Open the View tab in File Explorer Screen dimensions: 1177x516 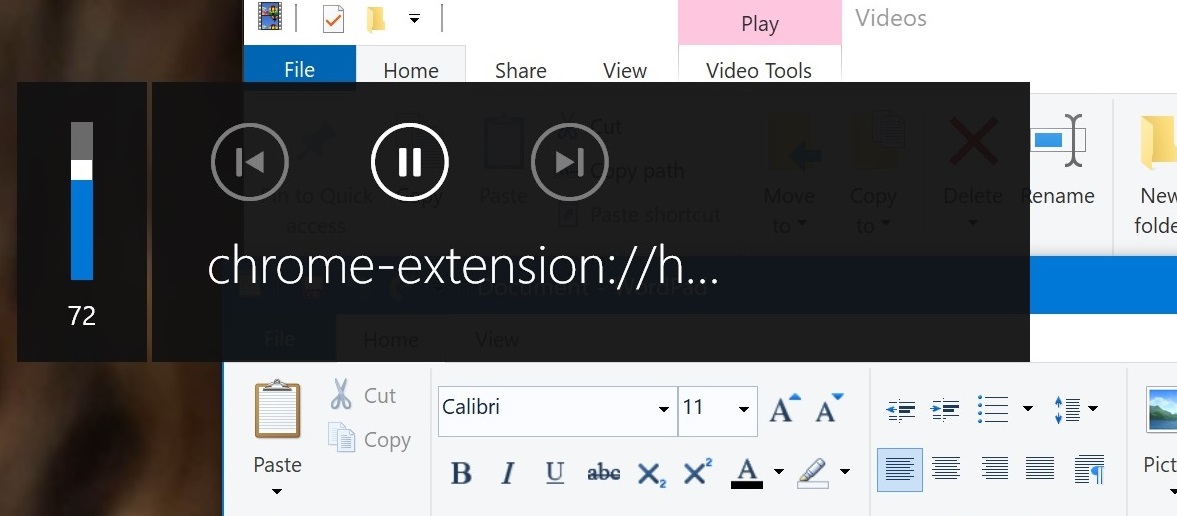tap(625, 70)
